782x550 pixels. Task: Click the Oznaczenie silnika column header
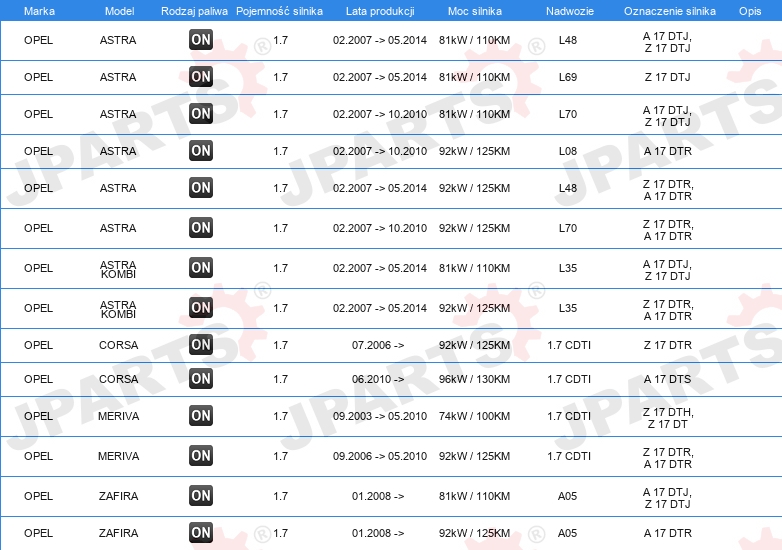pyautogui.click(x=669, y=11)
